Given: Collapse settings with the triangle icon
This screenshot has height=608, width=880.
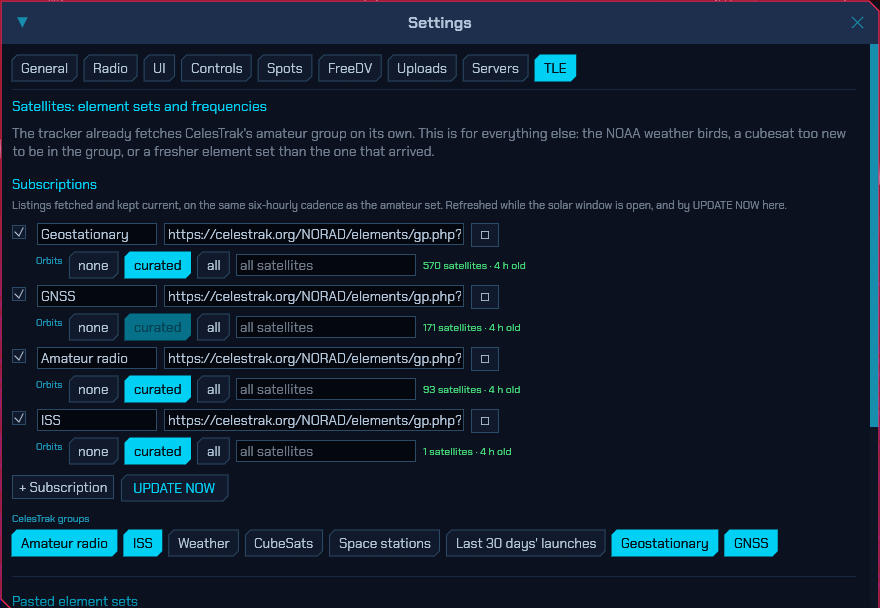Looking at the screenshot, I should pyautogui.click(x=22, y=22).
